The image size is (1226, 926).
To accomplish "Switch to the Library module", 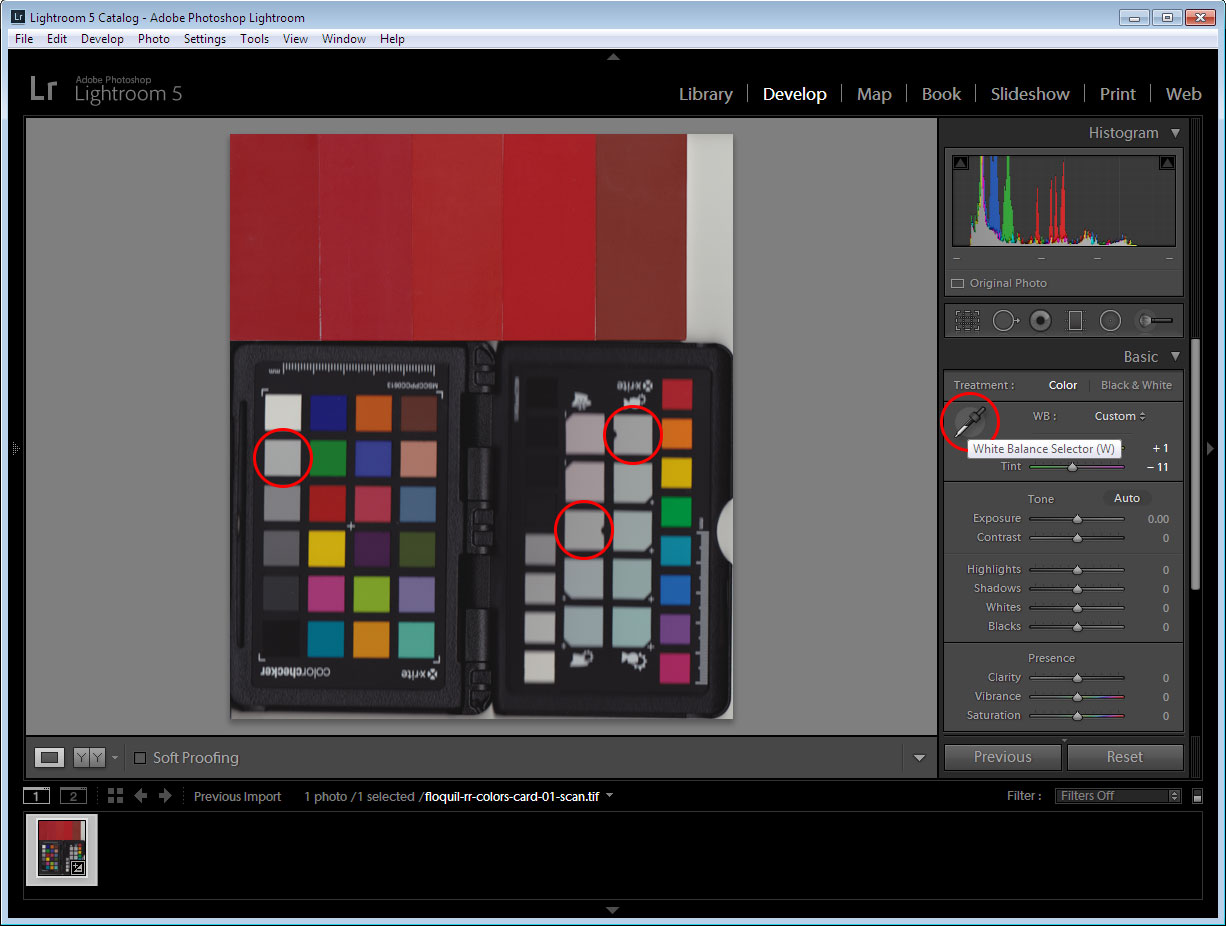I will click(706, 94).
